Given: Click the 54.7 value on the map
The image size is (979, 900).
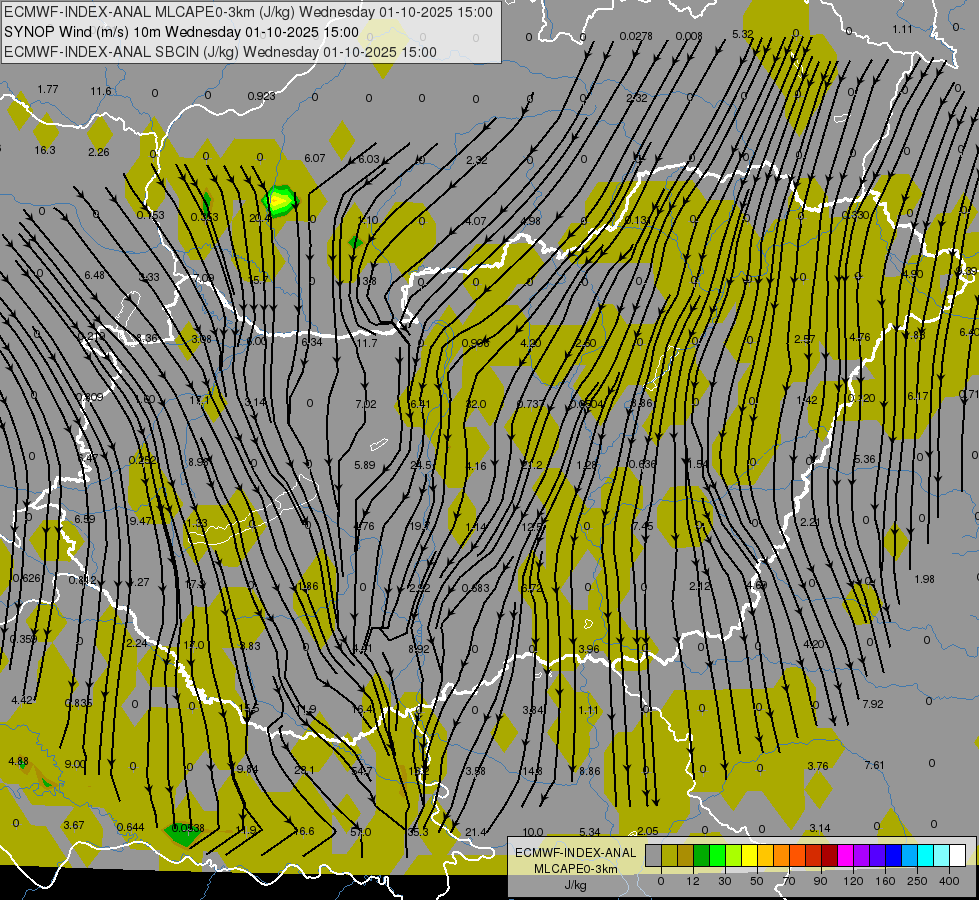Looking at the screenshot, I should (x=361, y=770).
